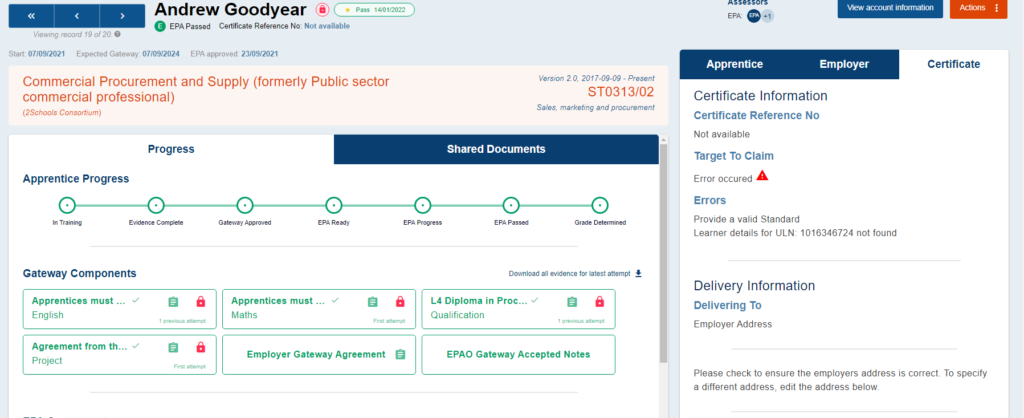Go to first record with double-arrow button

[x=32, y=16]
